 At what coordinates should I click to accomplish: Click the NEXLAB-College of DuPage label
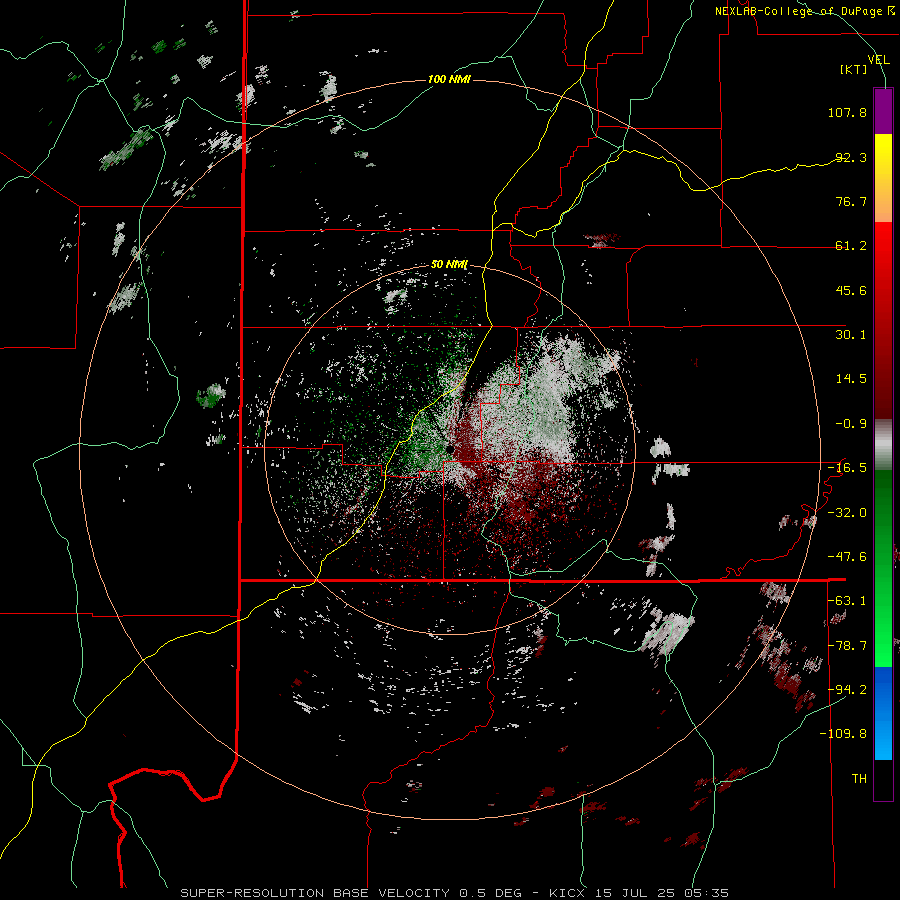pyautogui.click(x=804, y=11)
